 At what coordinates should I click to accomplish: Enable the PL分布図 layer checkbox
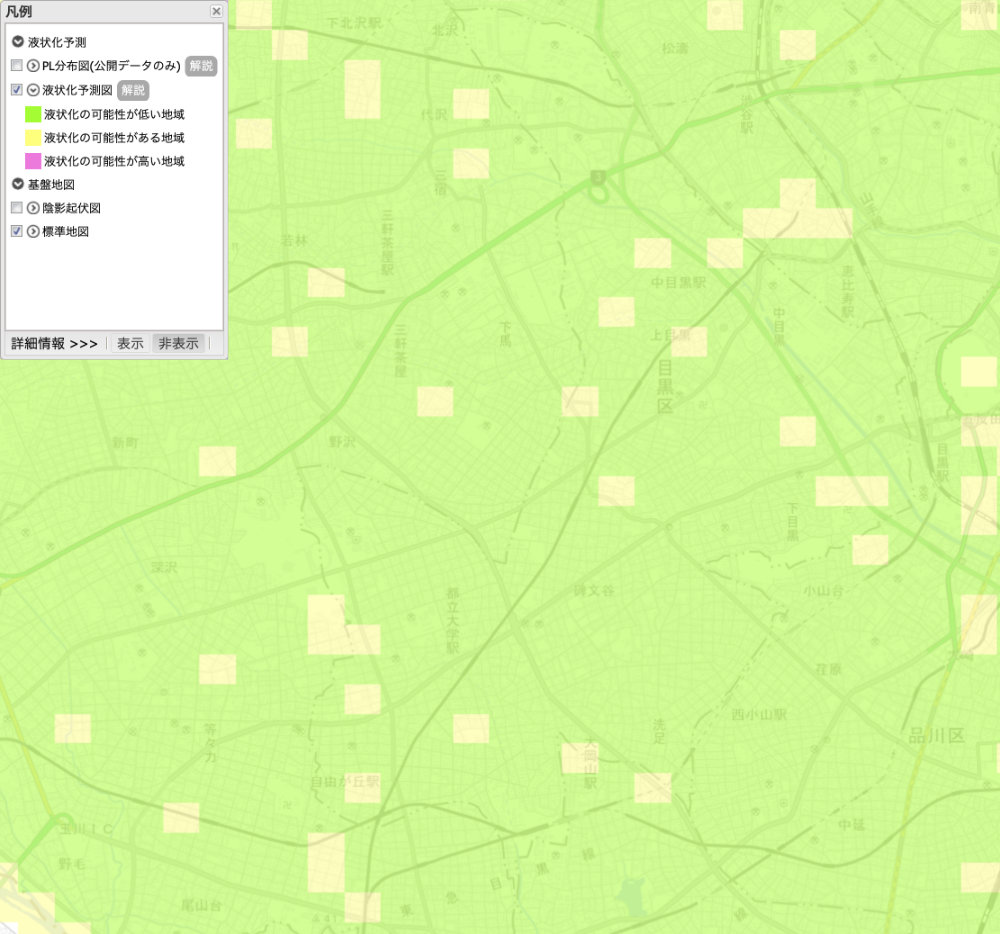(16, 66)
